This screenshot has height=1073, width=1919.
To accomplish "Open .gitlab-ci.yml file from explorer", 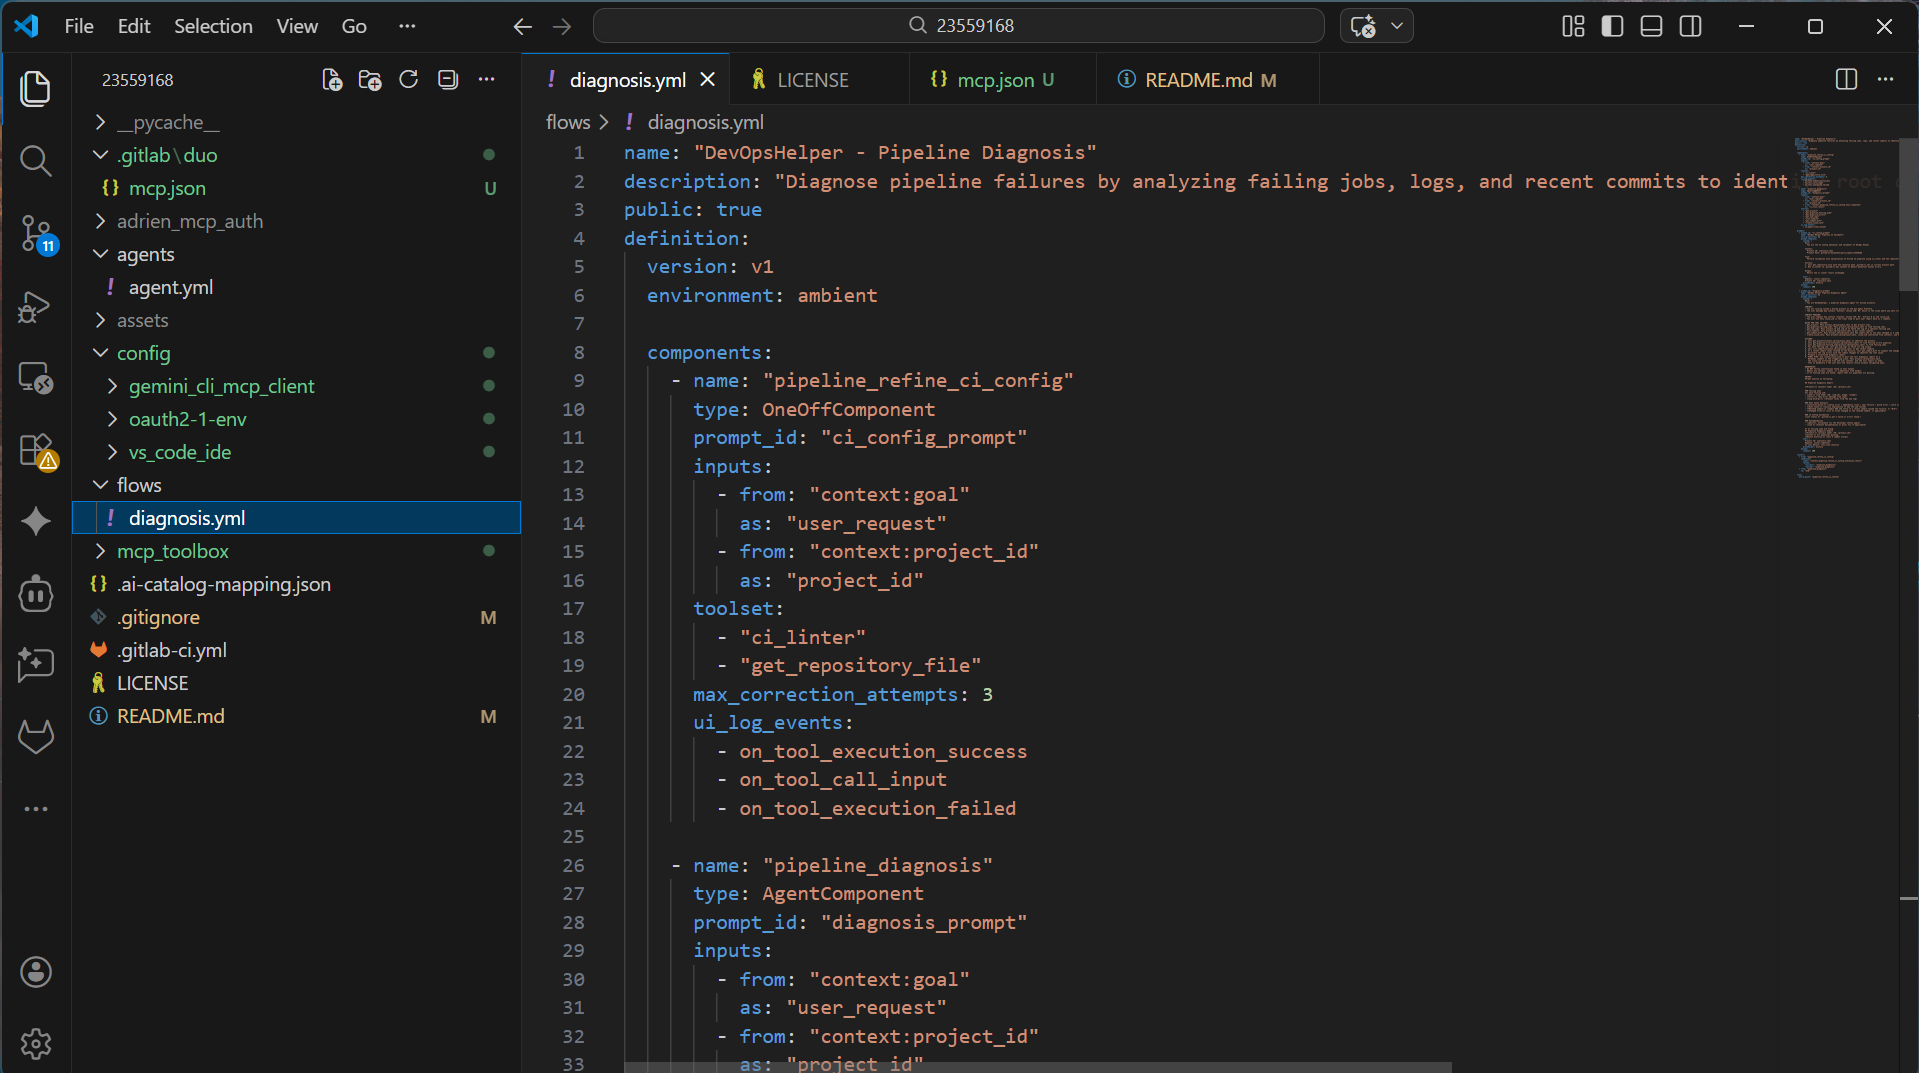I will [172, 650].
